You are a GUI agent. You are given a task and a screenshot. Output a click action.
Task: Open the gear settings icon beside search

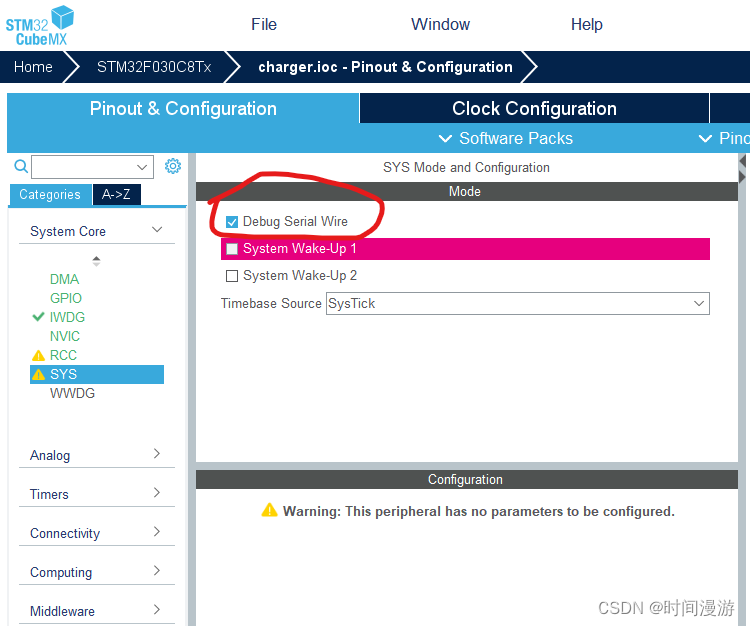coord(173,166)
